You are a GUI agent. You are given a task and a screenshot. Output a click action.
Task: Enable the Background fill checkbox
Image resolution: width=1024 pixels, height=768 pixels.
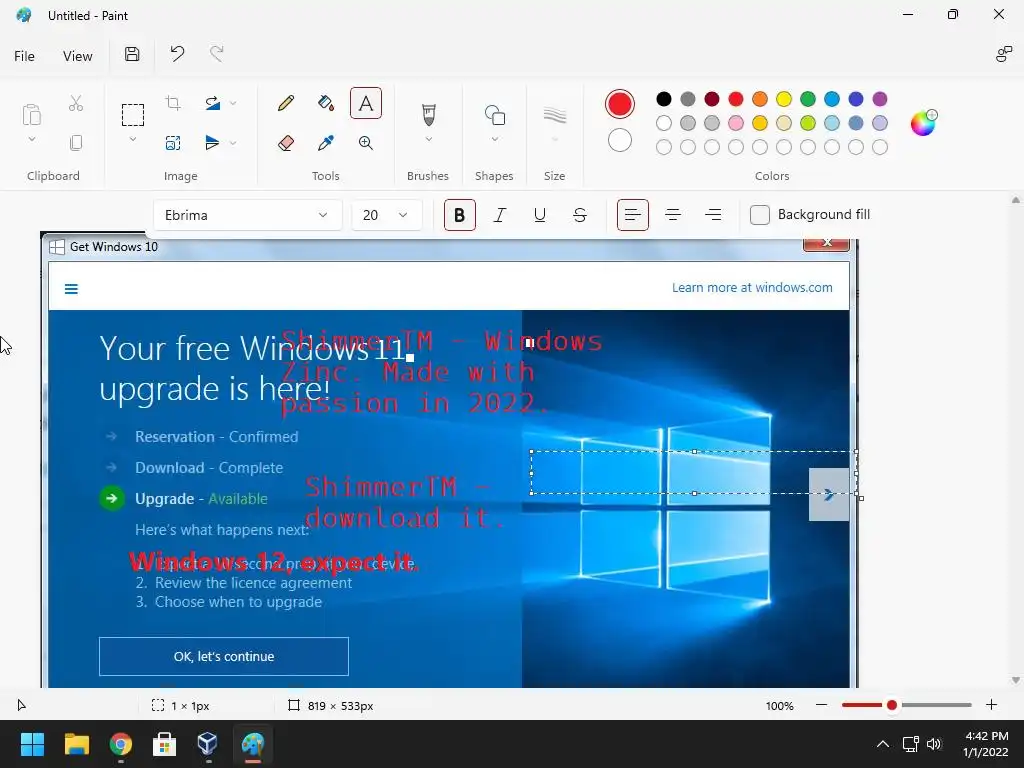(760, 215)
